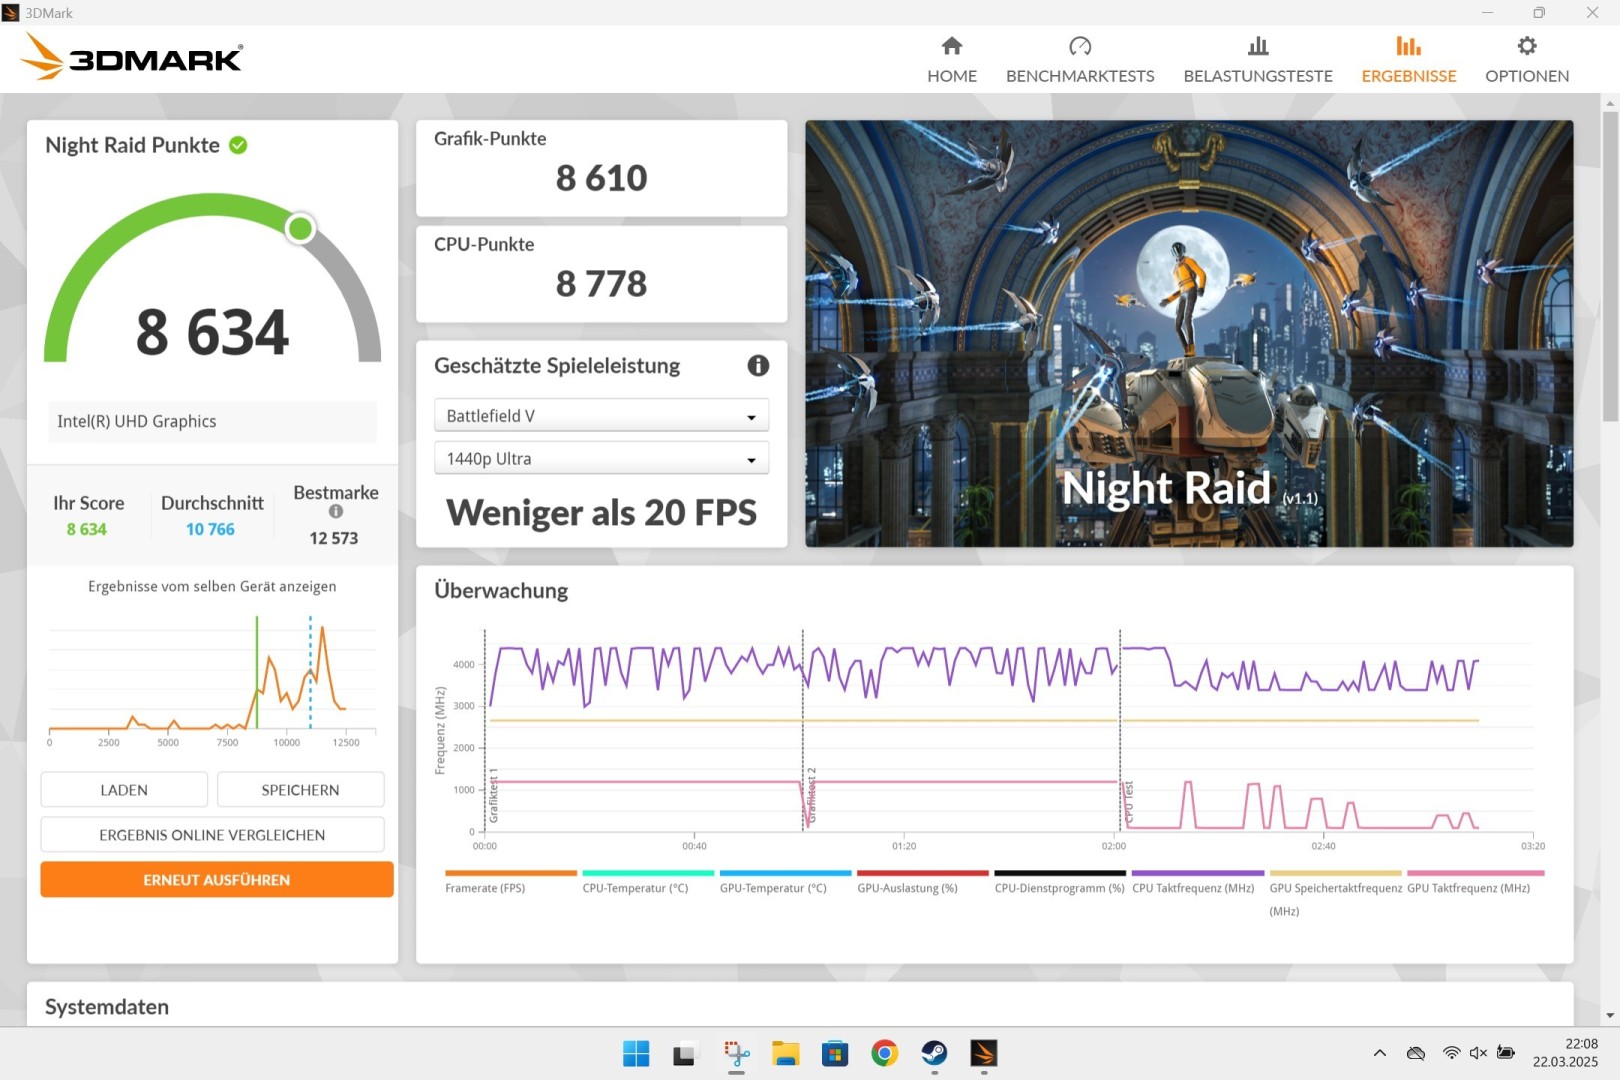Open Task View in the taskbar
The height and width of the screenshot is (1080, 1620).
(685, 1053)
